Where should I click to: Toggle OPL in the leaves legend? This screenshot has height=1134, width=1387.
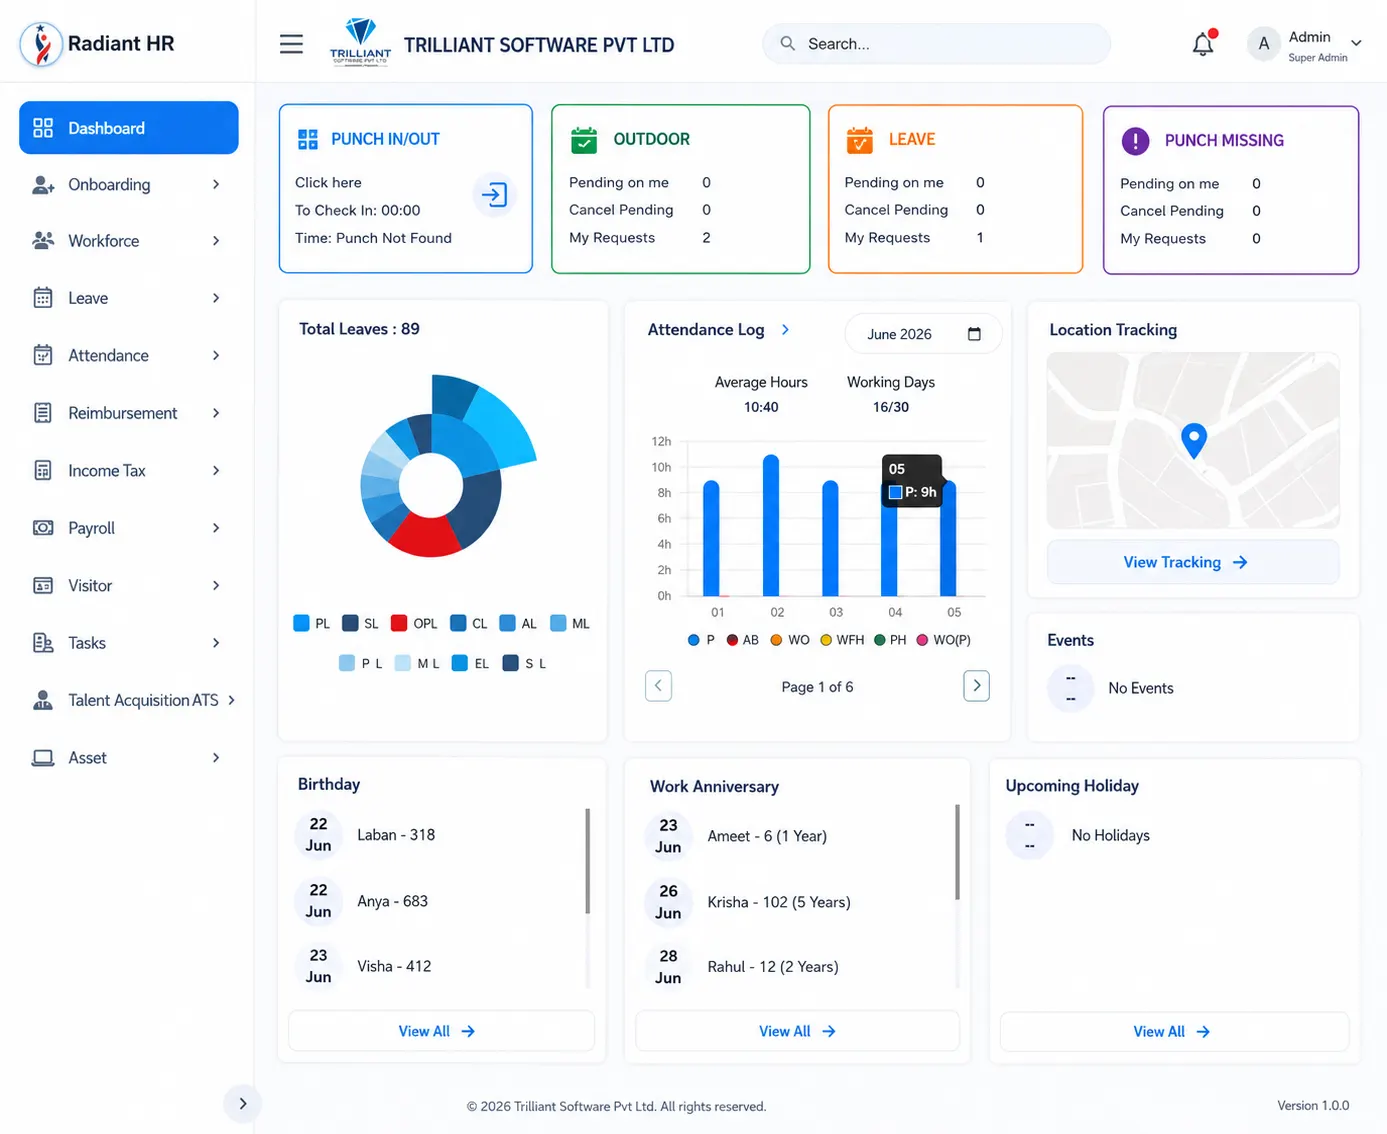(x=414, y=623)
